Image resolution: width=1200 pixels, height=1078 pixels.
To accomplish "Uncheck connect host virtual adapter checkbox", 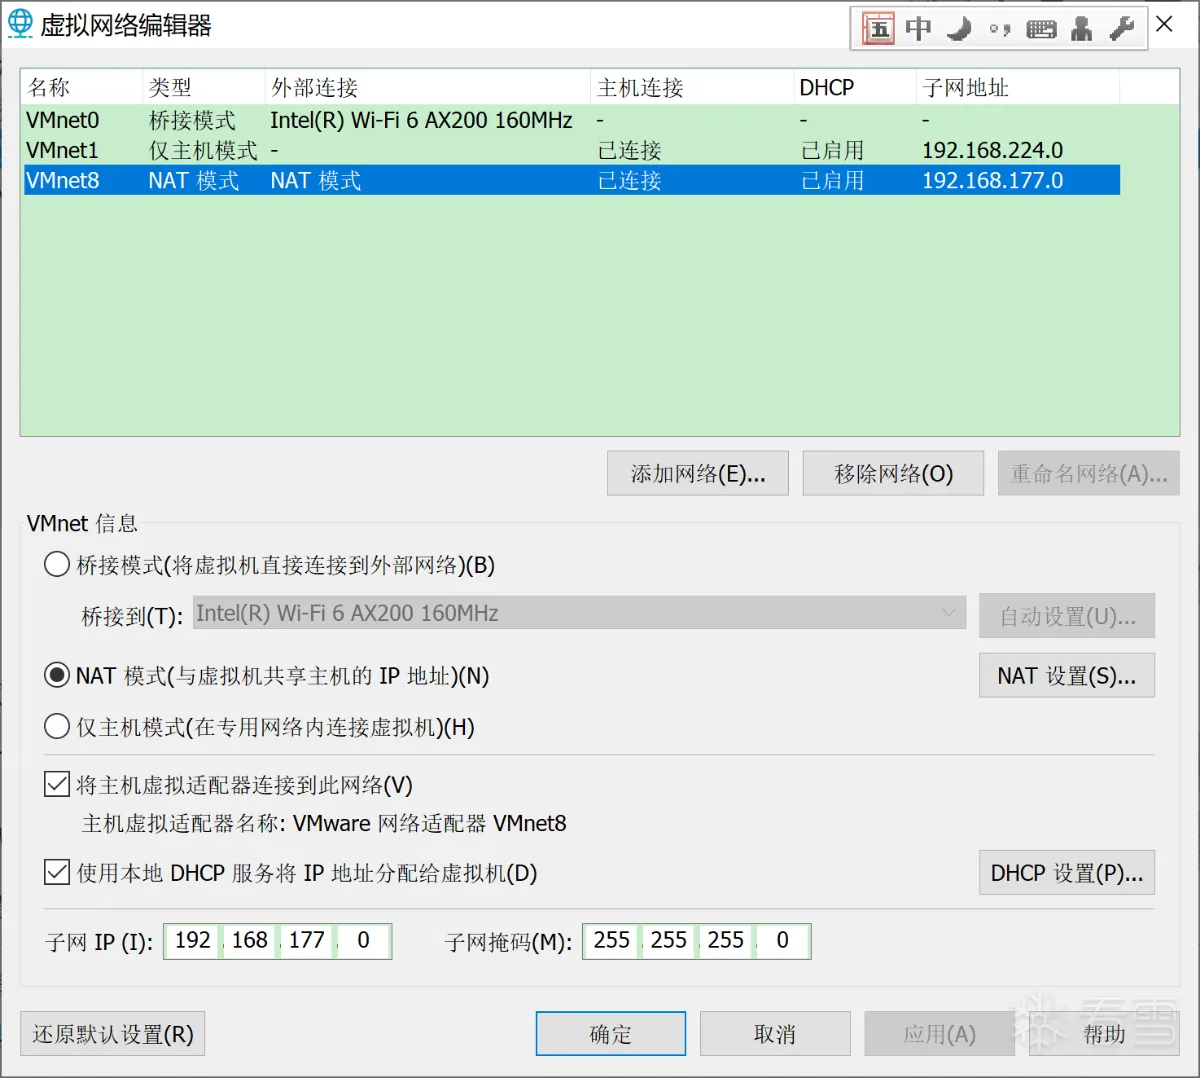I will click(57, 785).
